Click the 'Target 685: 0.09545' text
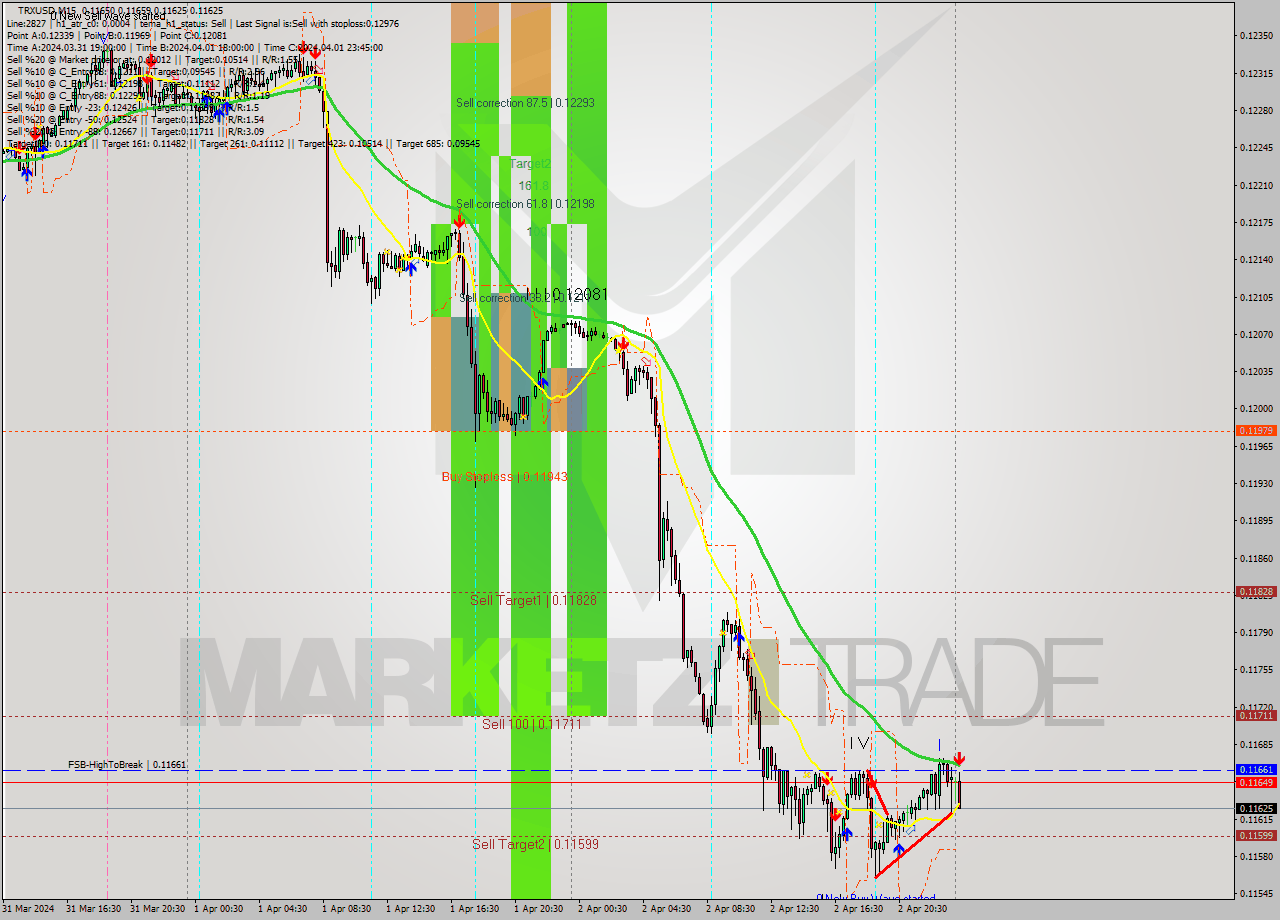The image size is (1280, 920). pos(438,144)
